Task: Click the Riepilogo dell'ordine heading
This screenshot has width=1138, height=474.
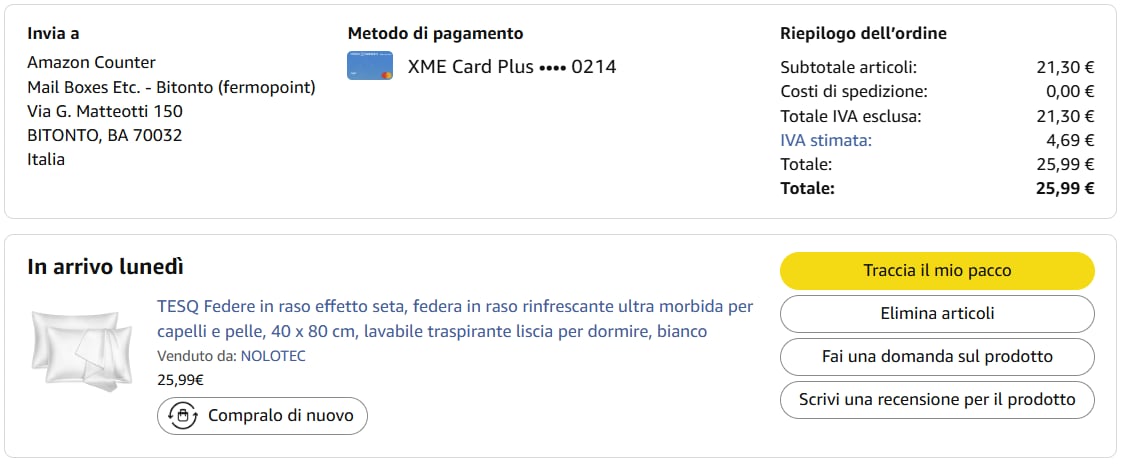Action: (863, 33)
